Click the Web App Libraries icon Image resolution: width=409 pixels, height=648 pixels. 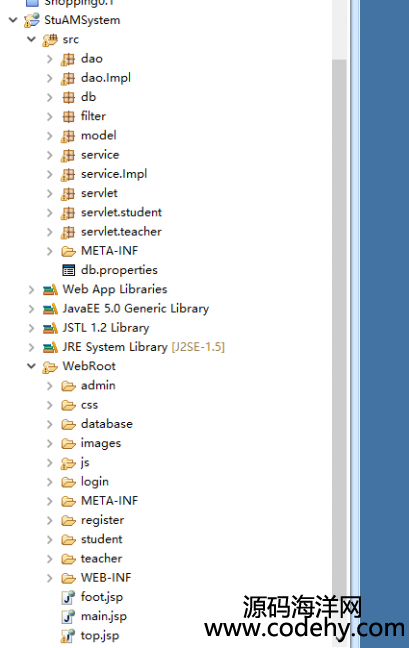(x=50, y=290)
